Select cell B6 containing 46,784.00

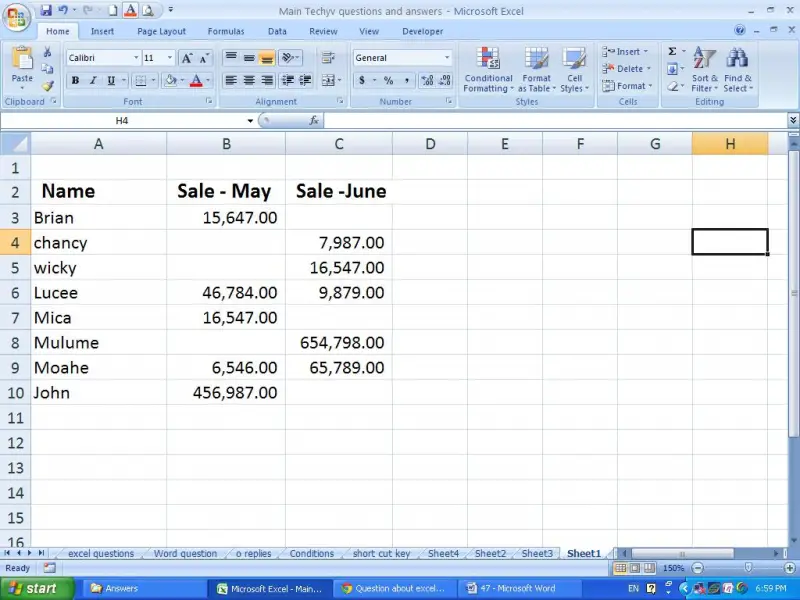[x=226, y=293]
